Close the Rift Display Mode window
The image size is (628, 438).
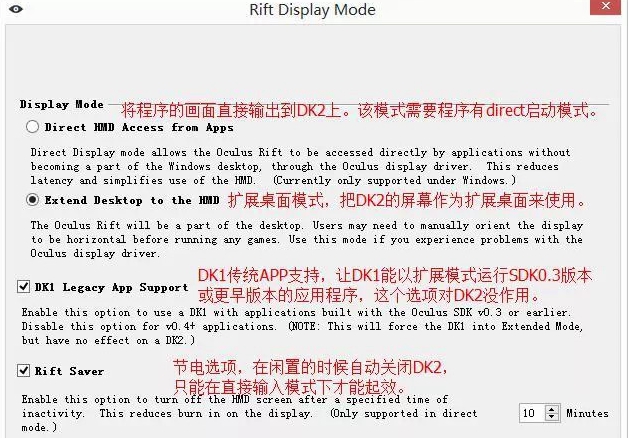(x=605, y=7)
